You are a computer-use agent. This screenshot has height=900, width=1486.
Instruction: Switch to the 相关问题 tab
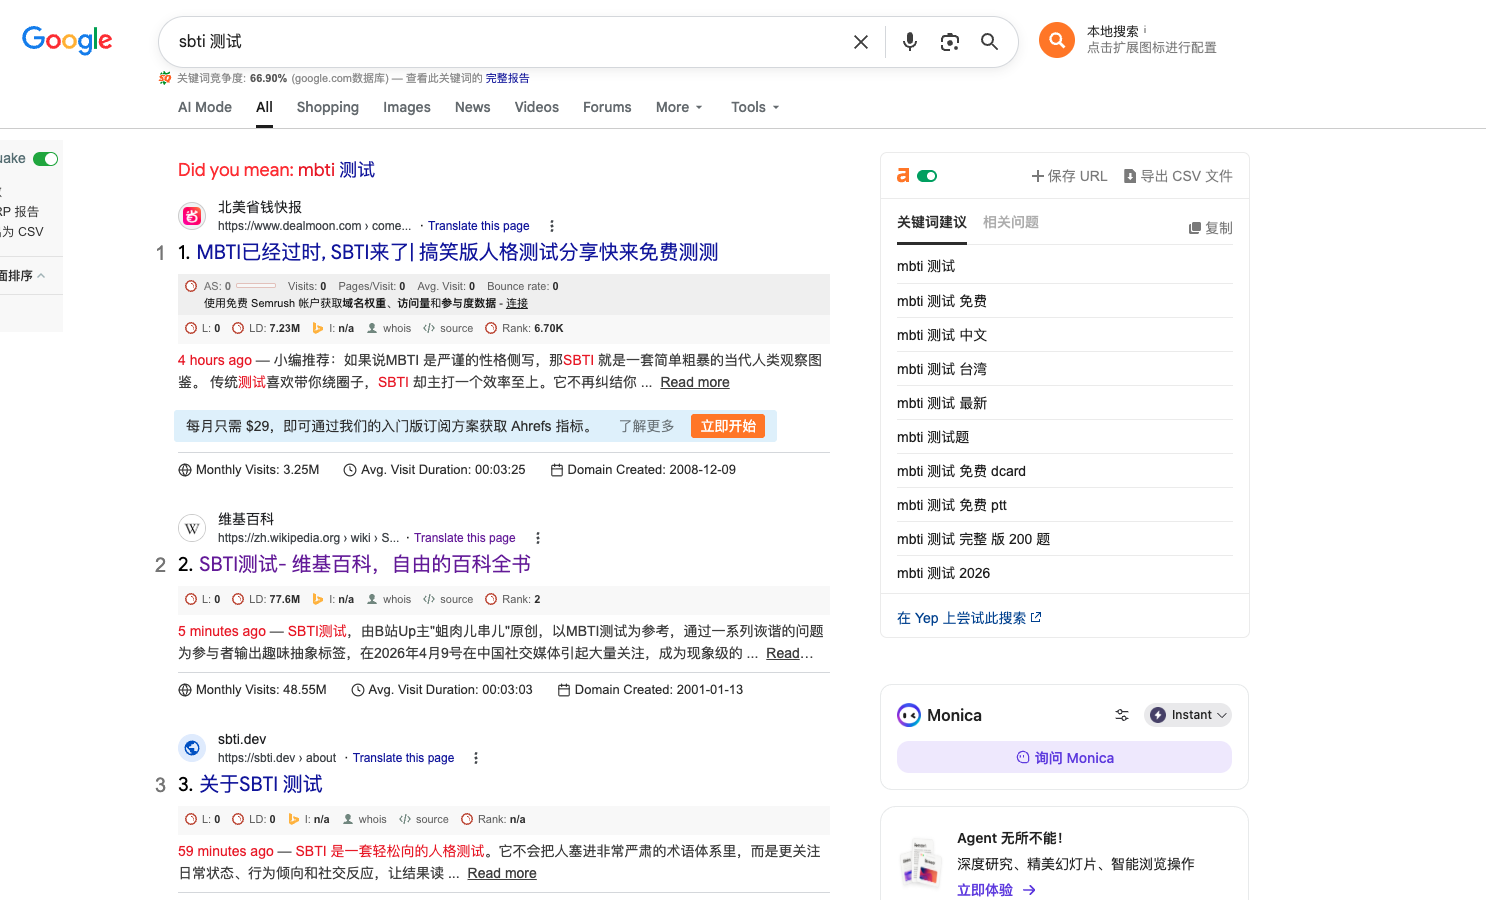(x=1010, y=222)
